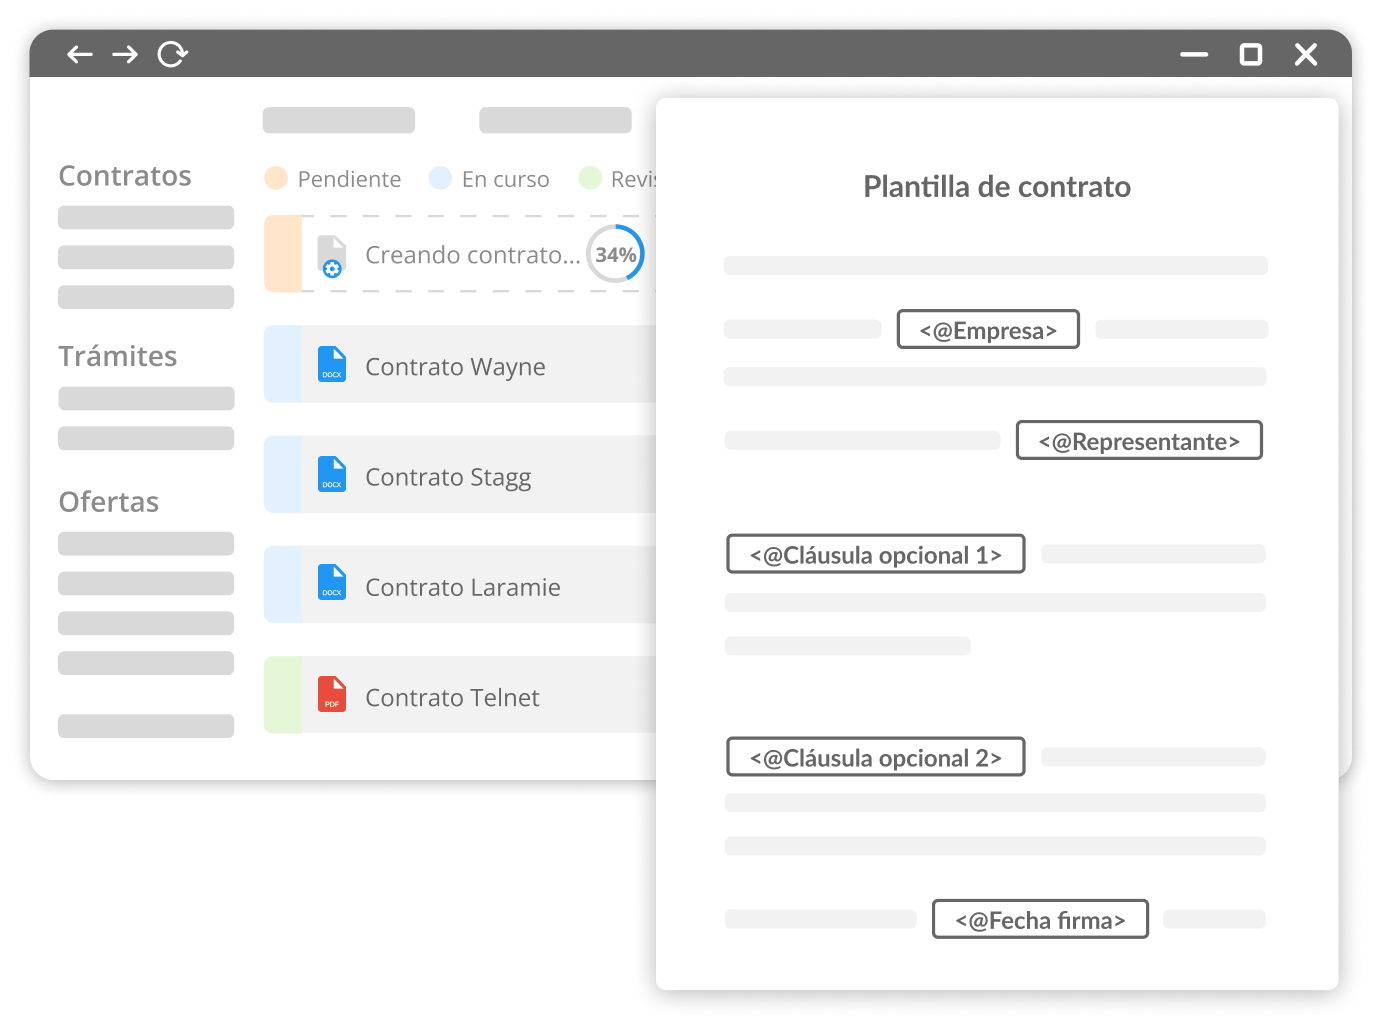Click the DOCX icon for Contrato Laramie
1380x1020 pixels.
tap(332, 582)
